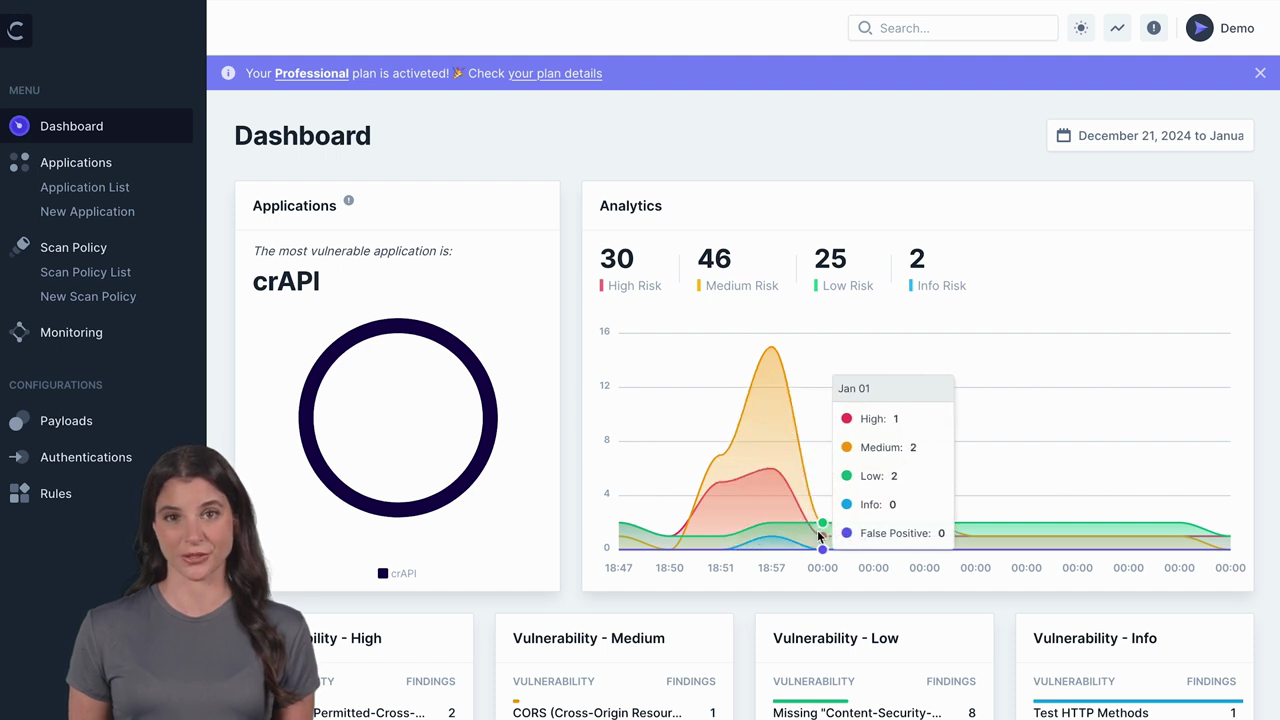Click the Payloads icon in the sidebar
Screen dimensions: 1280x720
click(x=19, y=421)
